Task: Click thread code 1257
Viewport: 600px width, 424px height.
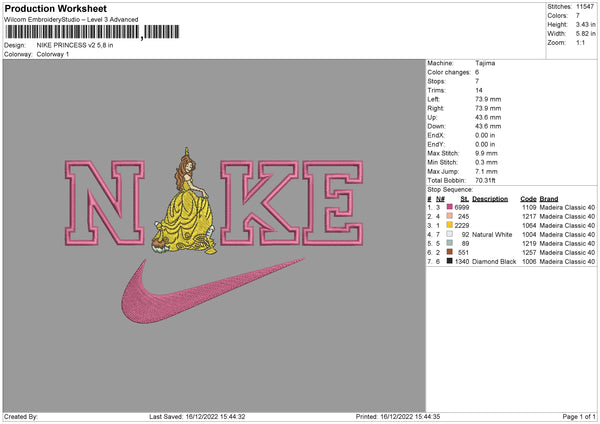Action: (x=529, y=253)
